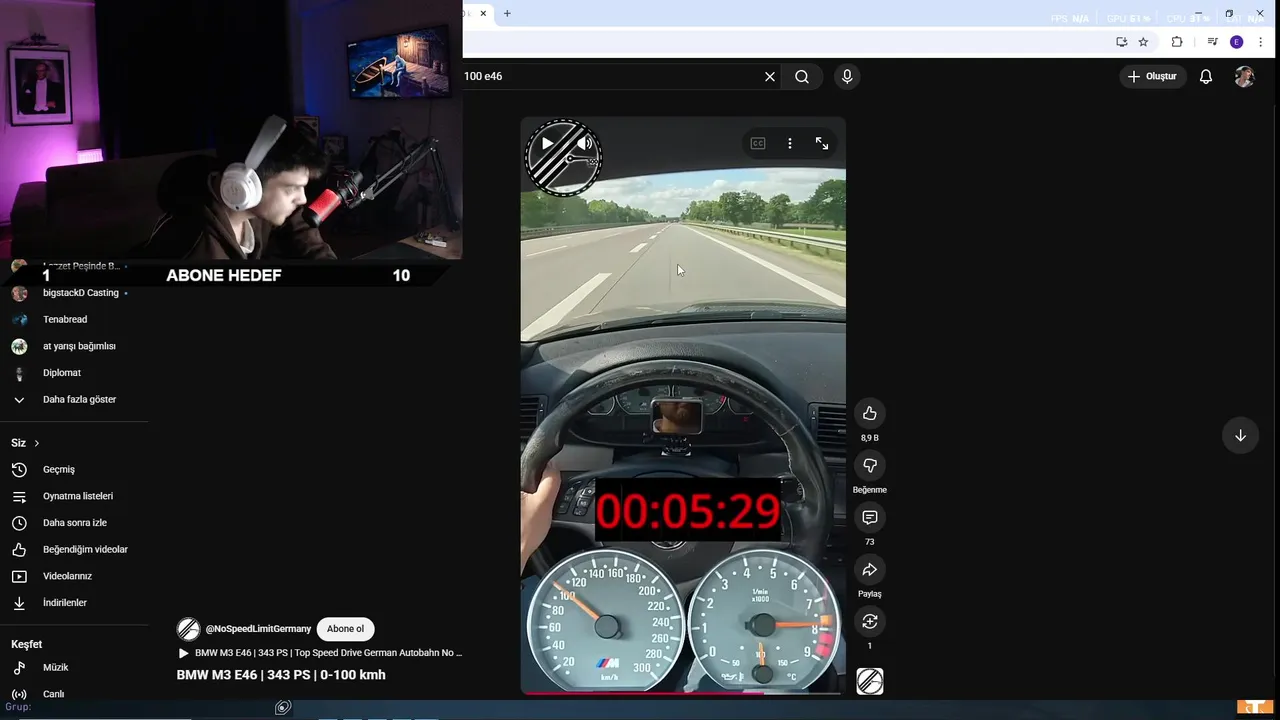1280x720 pixels.
Task: Like the Short with thumbs up
Action: (870, 413)
